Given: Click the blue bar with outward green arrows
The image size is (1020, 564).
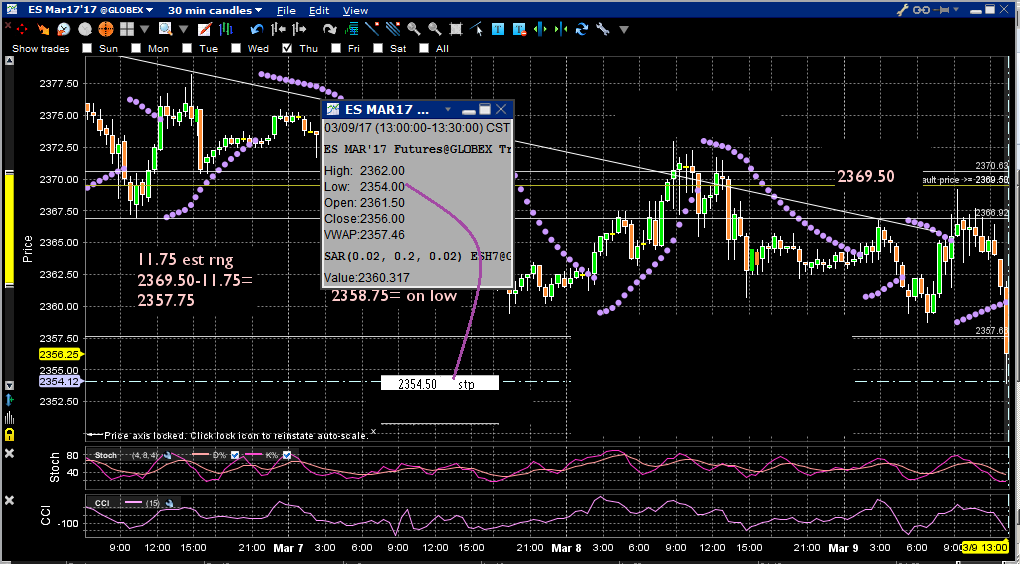Looking at the screenshot, I should 540,29.
